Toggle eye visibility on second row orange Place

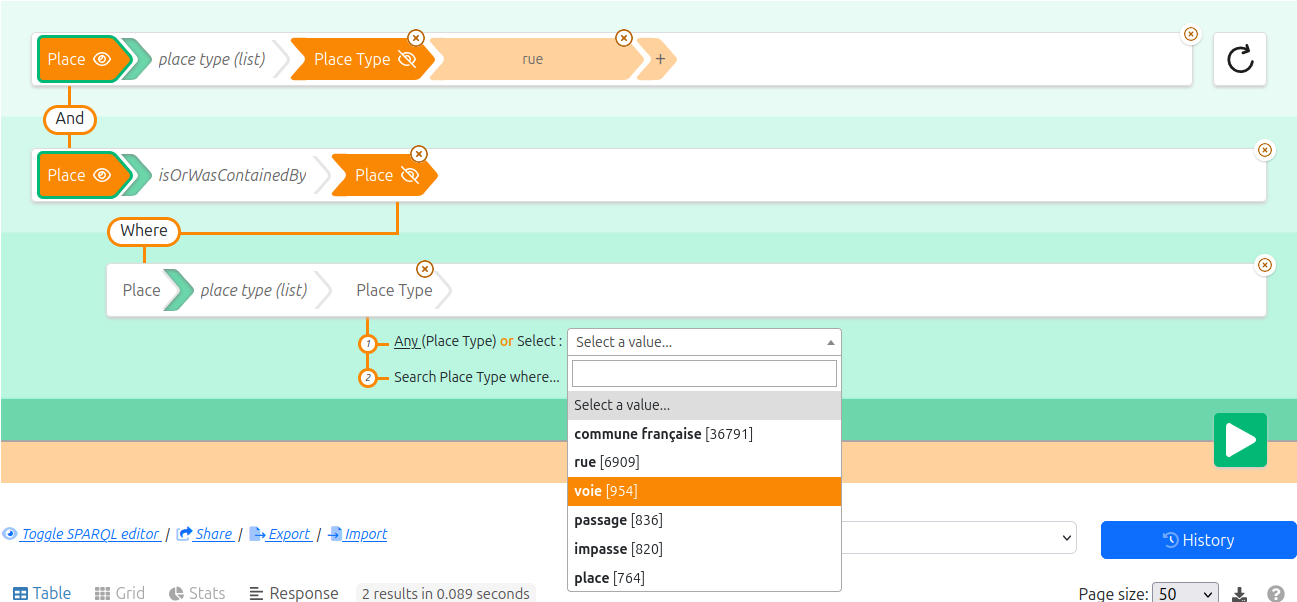pyautogui.click(x=101, y=175)
